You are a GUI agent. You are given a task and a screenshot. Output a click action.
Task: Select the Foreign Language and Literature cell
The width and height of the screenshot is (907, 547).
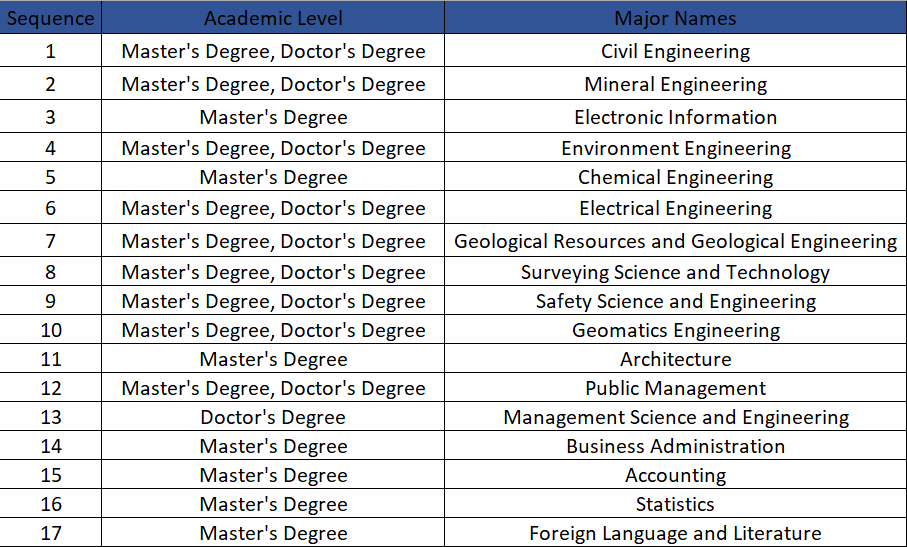[675, 533]
